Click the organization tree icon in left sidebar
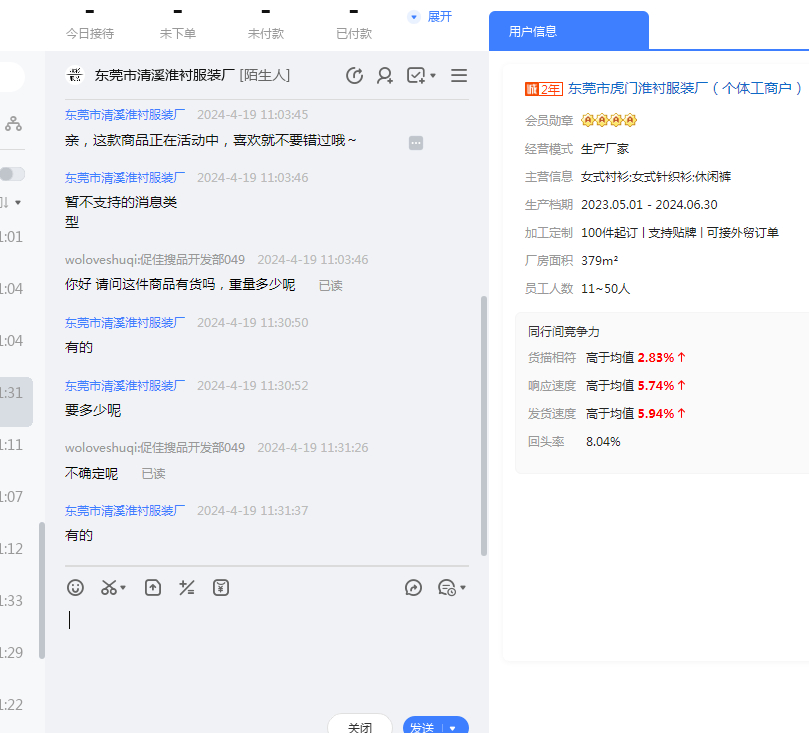This screenshot has width=809, height=733. pos(13,124)
